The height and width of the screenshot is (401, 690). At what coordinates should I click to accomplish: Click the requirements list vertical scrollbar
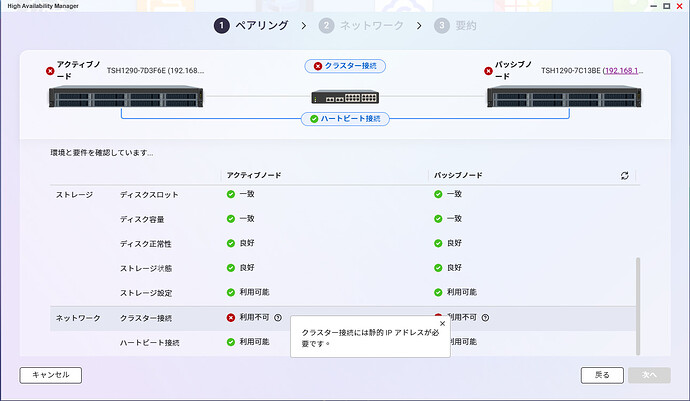click(x=638, y=300)
